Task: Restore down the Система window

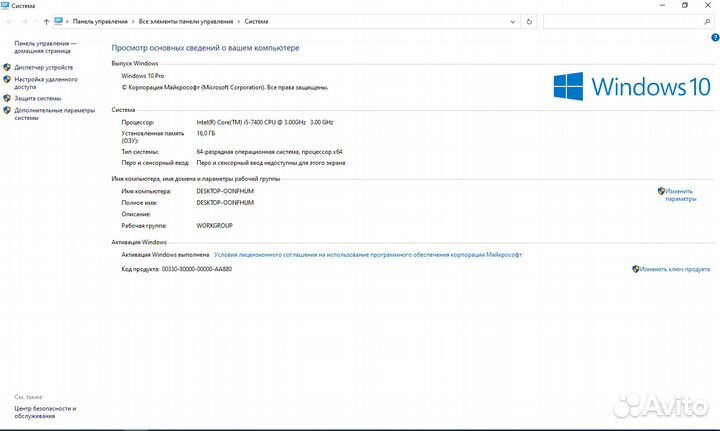Action: 685,6
